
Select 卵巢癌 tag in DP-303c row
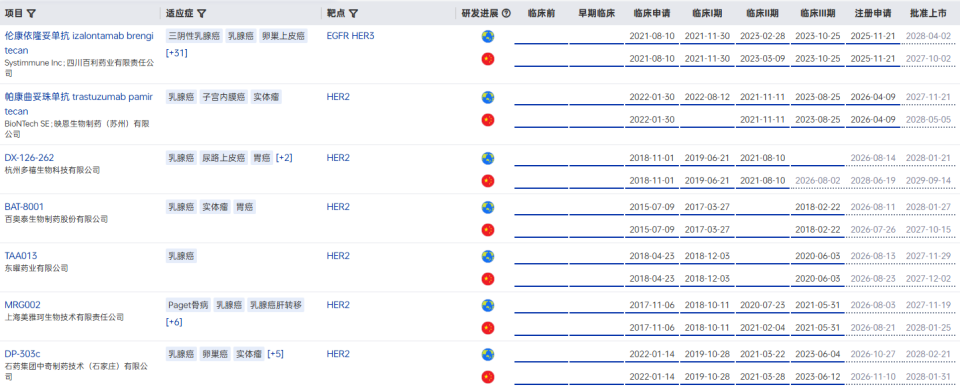tap(216, 354)
